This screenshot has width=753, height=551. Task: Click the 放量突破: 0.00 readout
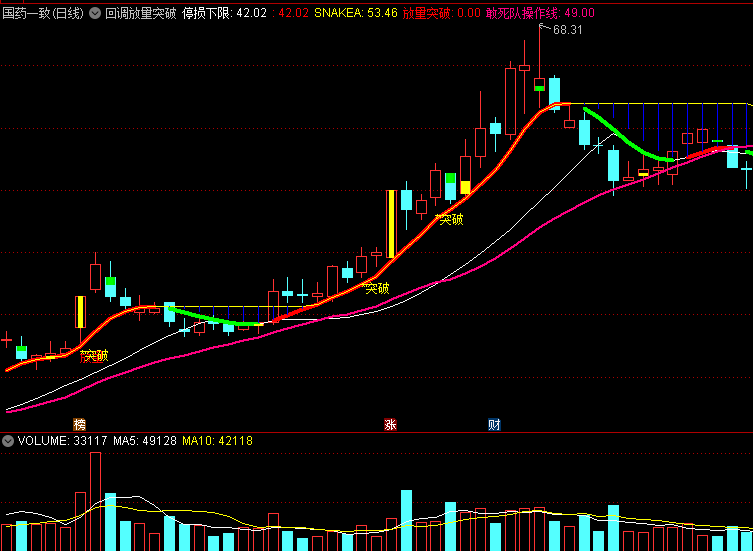(441, 13)
